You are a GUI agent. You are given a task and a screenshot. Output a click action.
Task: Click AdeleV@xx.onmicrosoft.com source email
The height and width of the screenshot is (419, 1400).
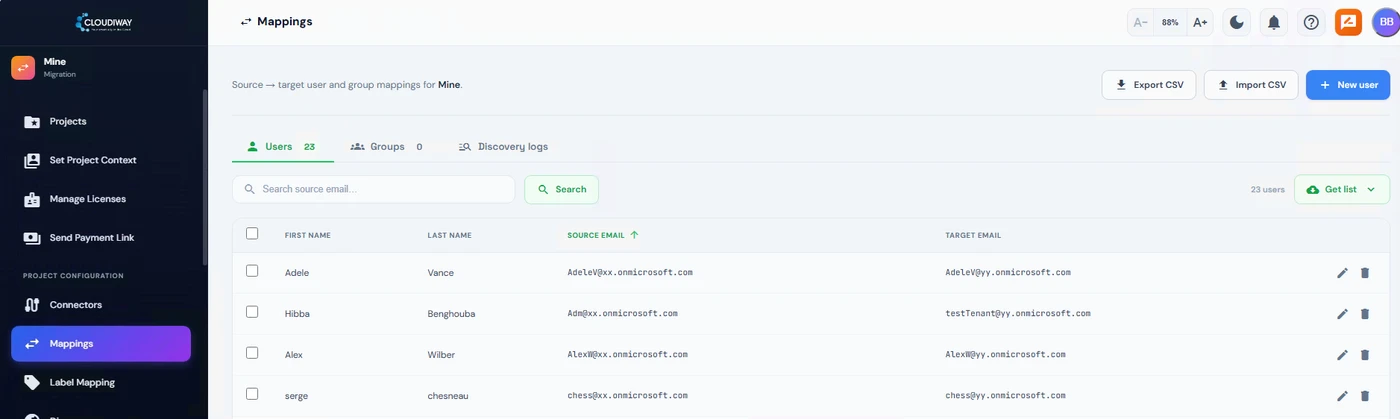(630, 272)
